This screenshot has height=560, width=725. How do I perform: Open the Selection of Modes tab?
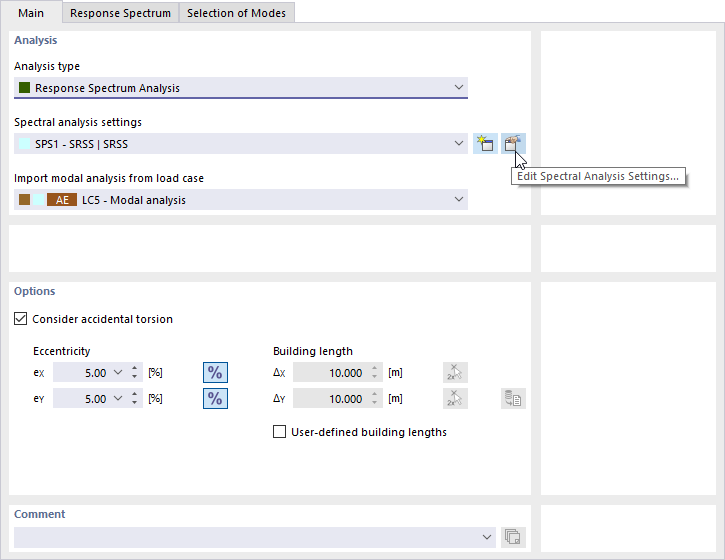(236, 13)
